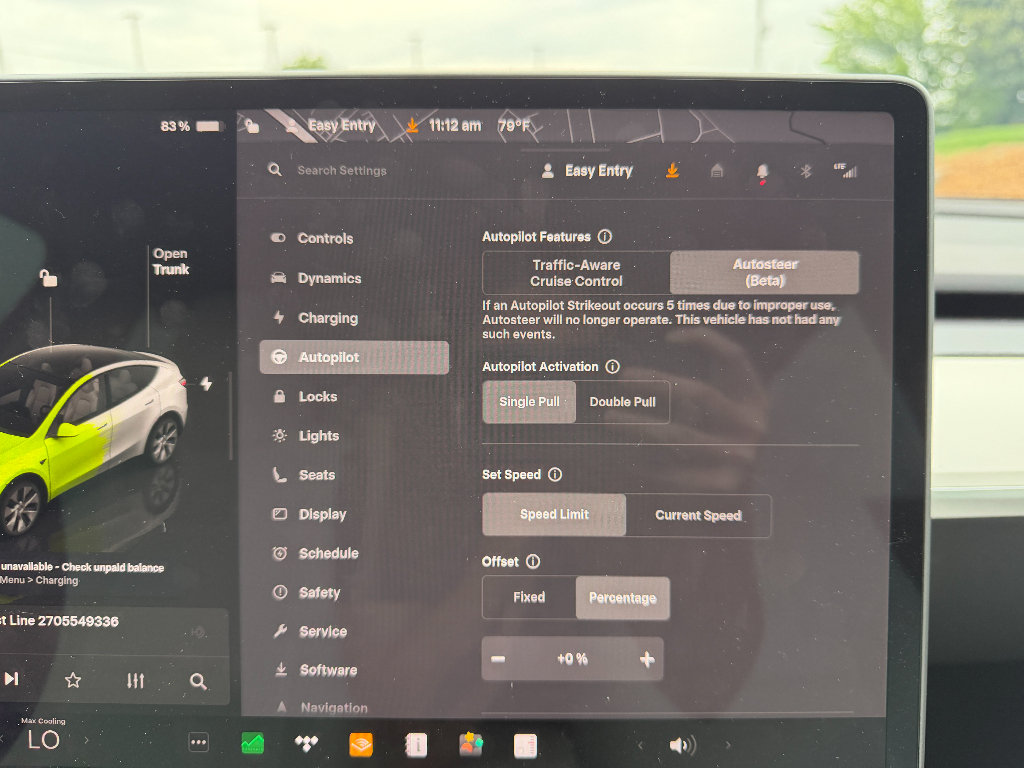The image size is (1024, 768).
Task: Tap Open Trunk on car view
Action: [170, 261]
